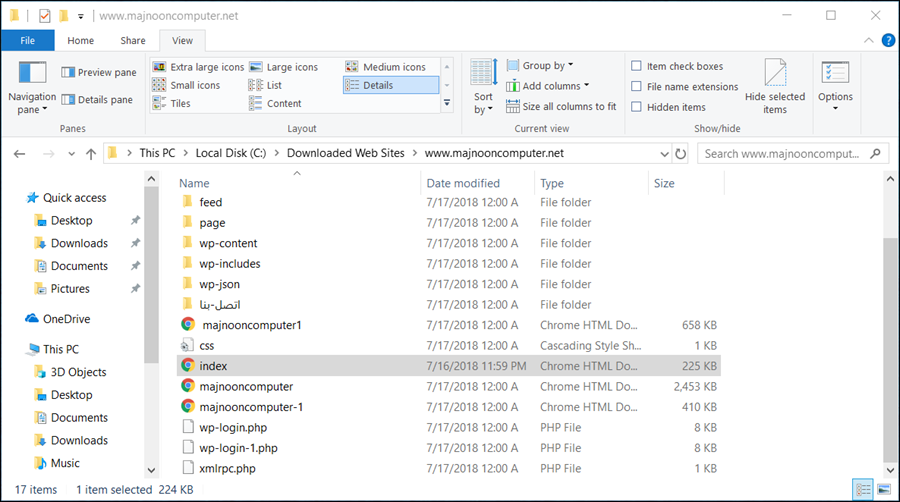Open the Help question mark icon
900x502 pixels.
pos(885,40)
